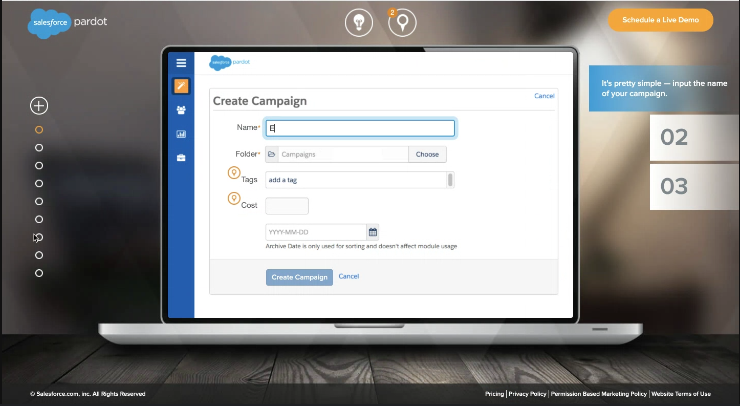
Task: Click the plus circle icon on left navigation
Action: (x=39, y=106)
